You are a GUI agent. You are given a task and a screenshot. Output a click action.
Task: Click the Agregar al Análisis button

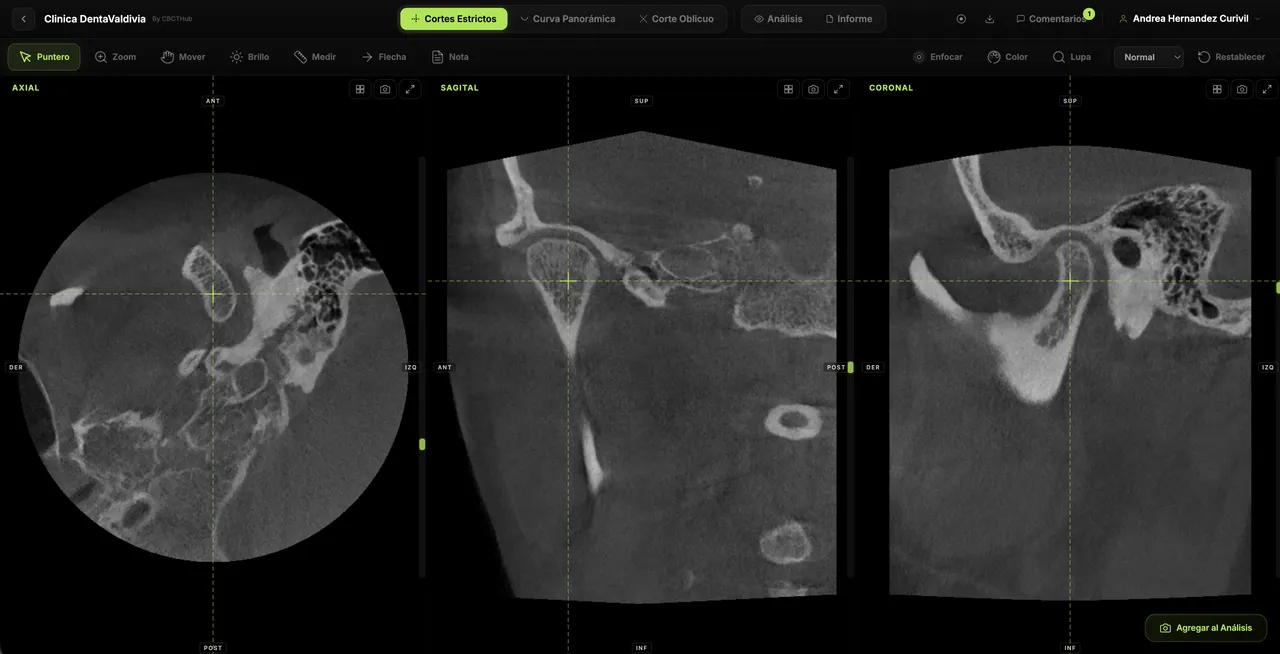point(1206,627)
